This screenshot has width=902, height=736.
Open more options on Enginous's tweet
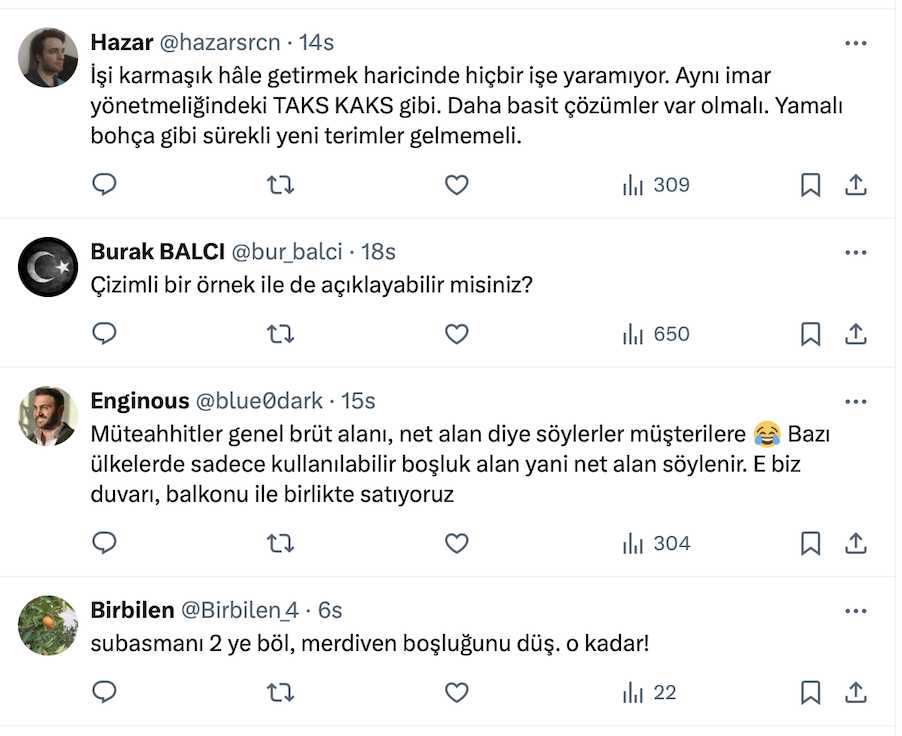pos(856,401)
